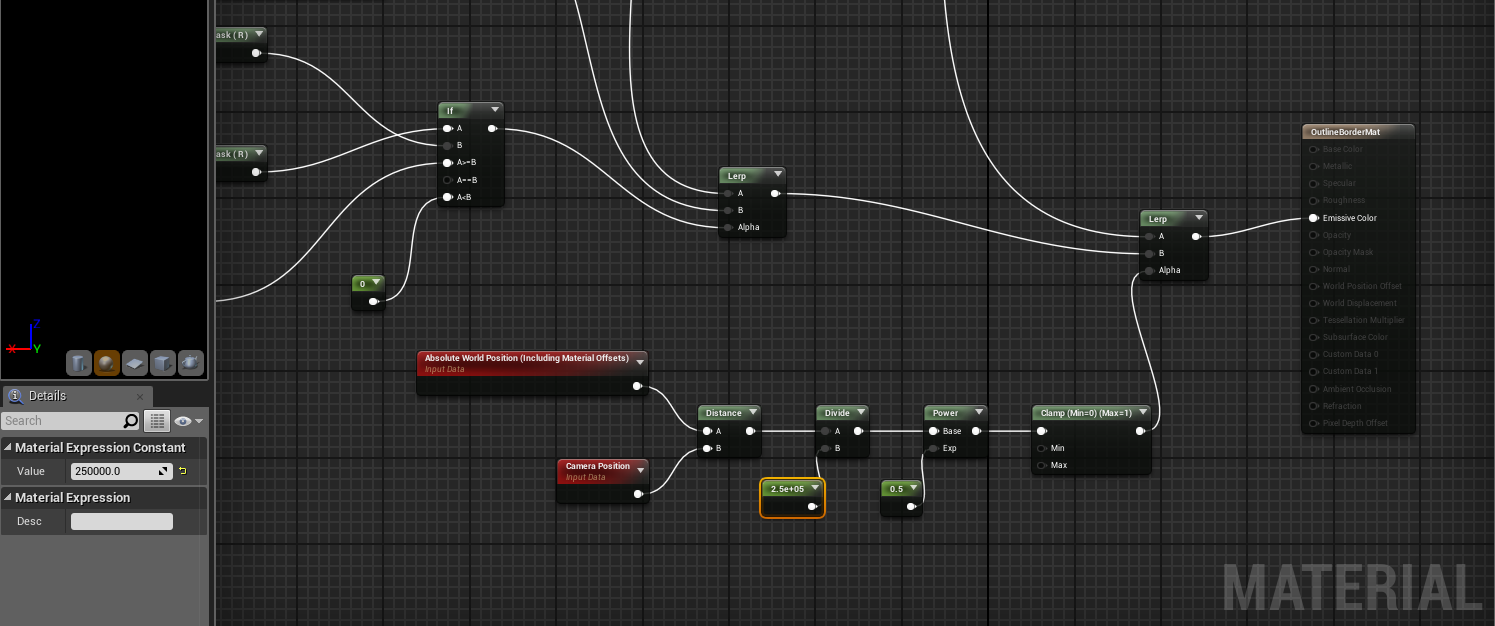1495x626 pixels.
Task: Switch preview to the sphere mesh
Action: point(107,363)
